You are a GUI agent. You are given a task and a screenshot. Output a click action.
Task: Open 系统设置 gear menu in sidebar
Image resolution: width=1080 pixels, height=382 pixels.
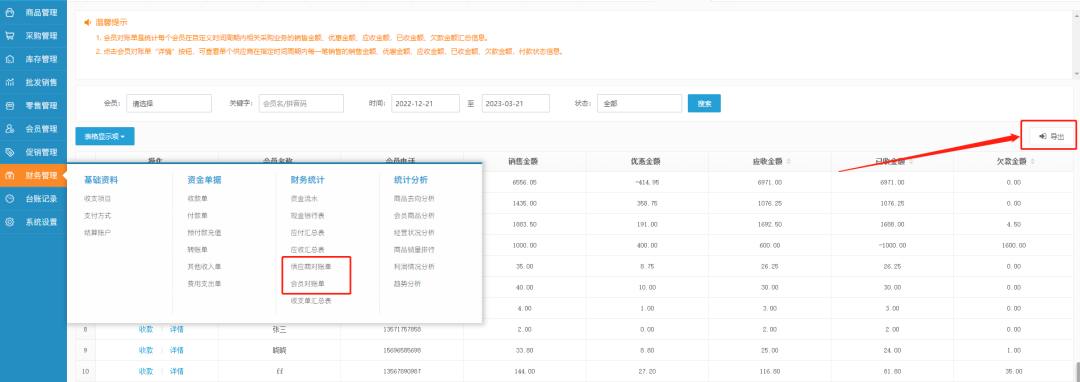(33, 222)
